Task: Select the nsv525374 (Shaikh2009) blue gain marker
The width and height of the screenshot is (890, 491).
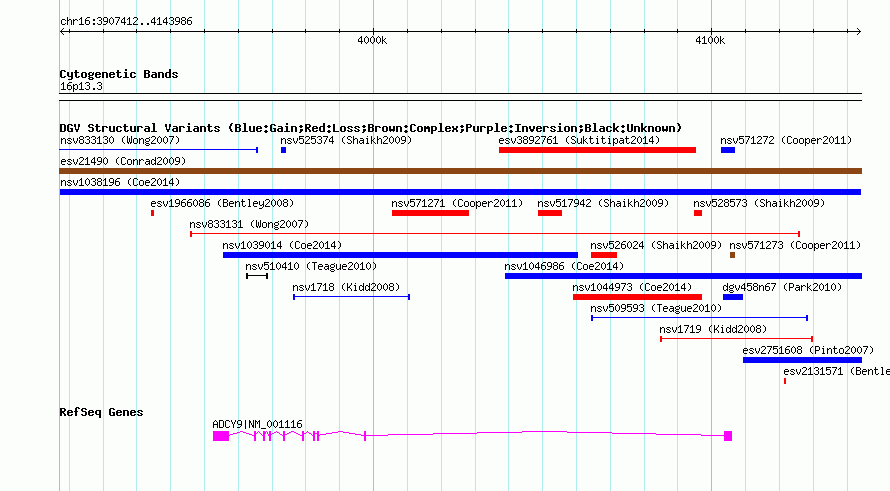Action: pyautogui.click(x=283, y=150)
